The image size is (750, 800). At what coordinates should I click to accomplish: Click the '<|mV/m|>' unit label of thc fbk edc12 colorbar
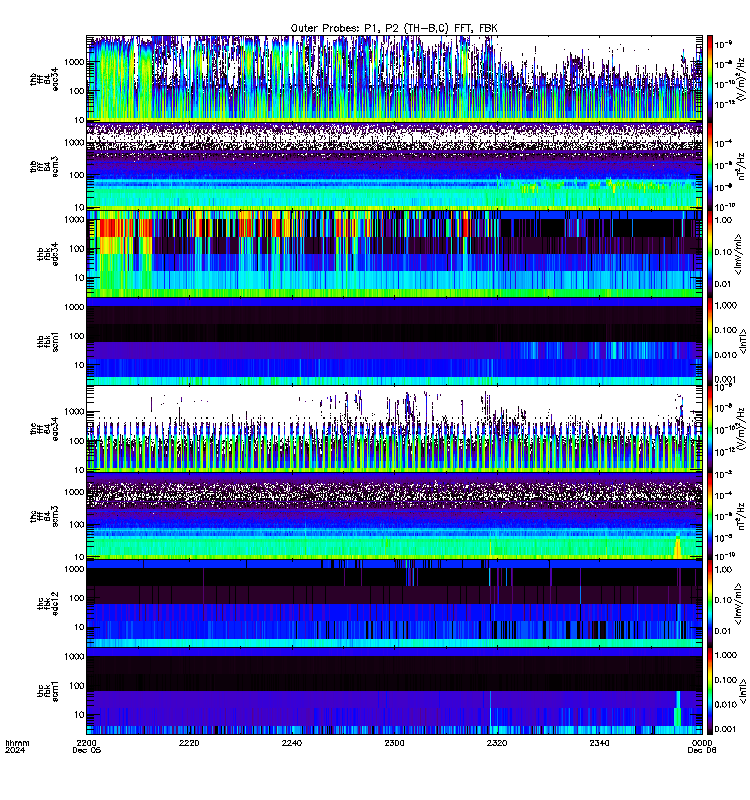[x=738, y=604]
